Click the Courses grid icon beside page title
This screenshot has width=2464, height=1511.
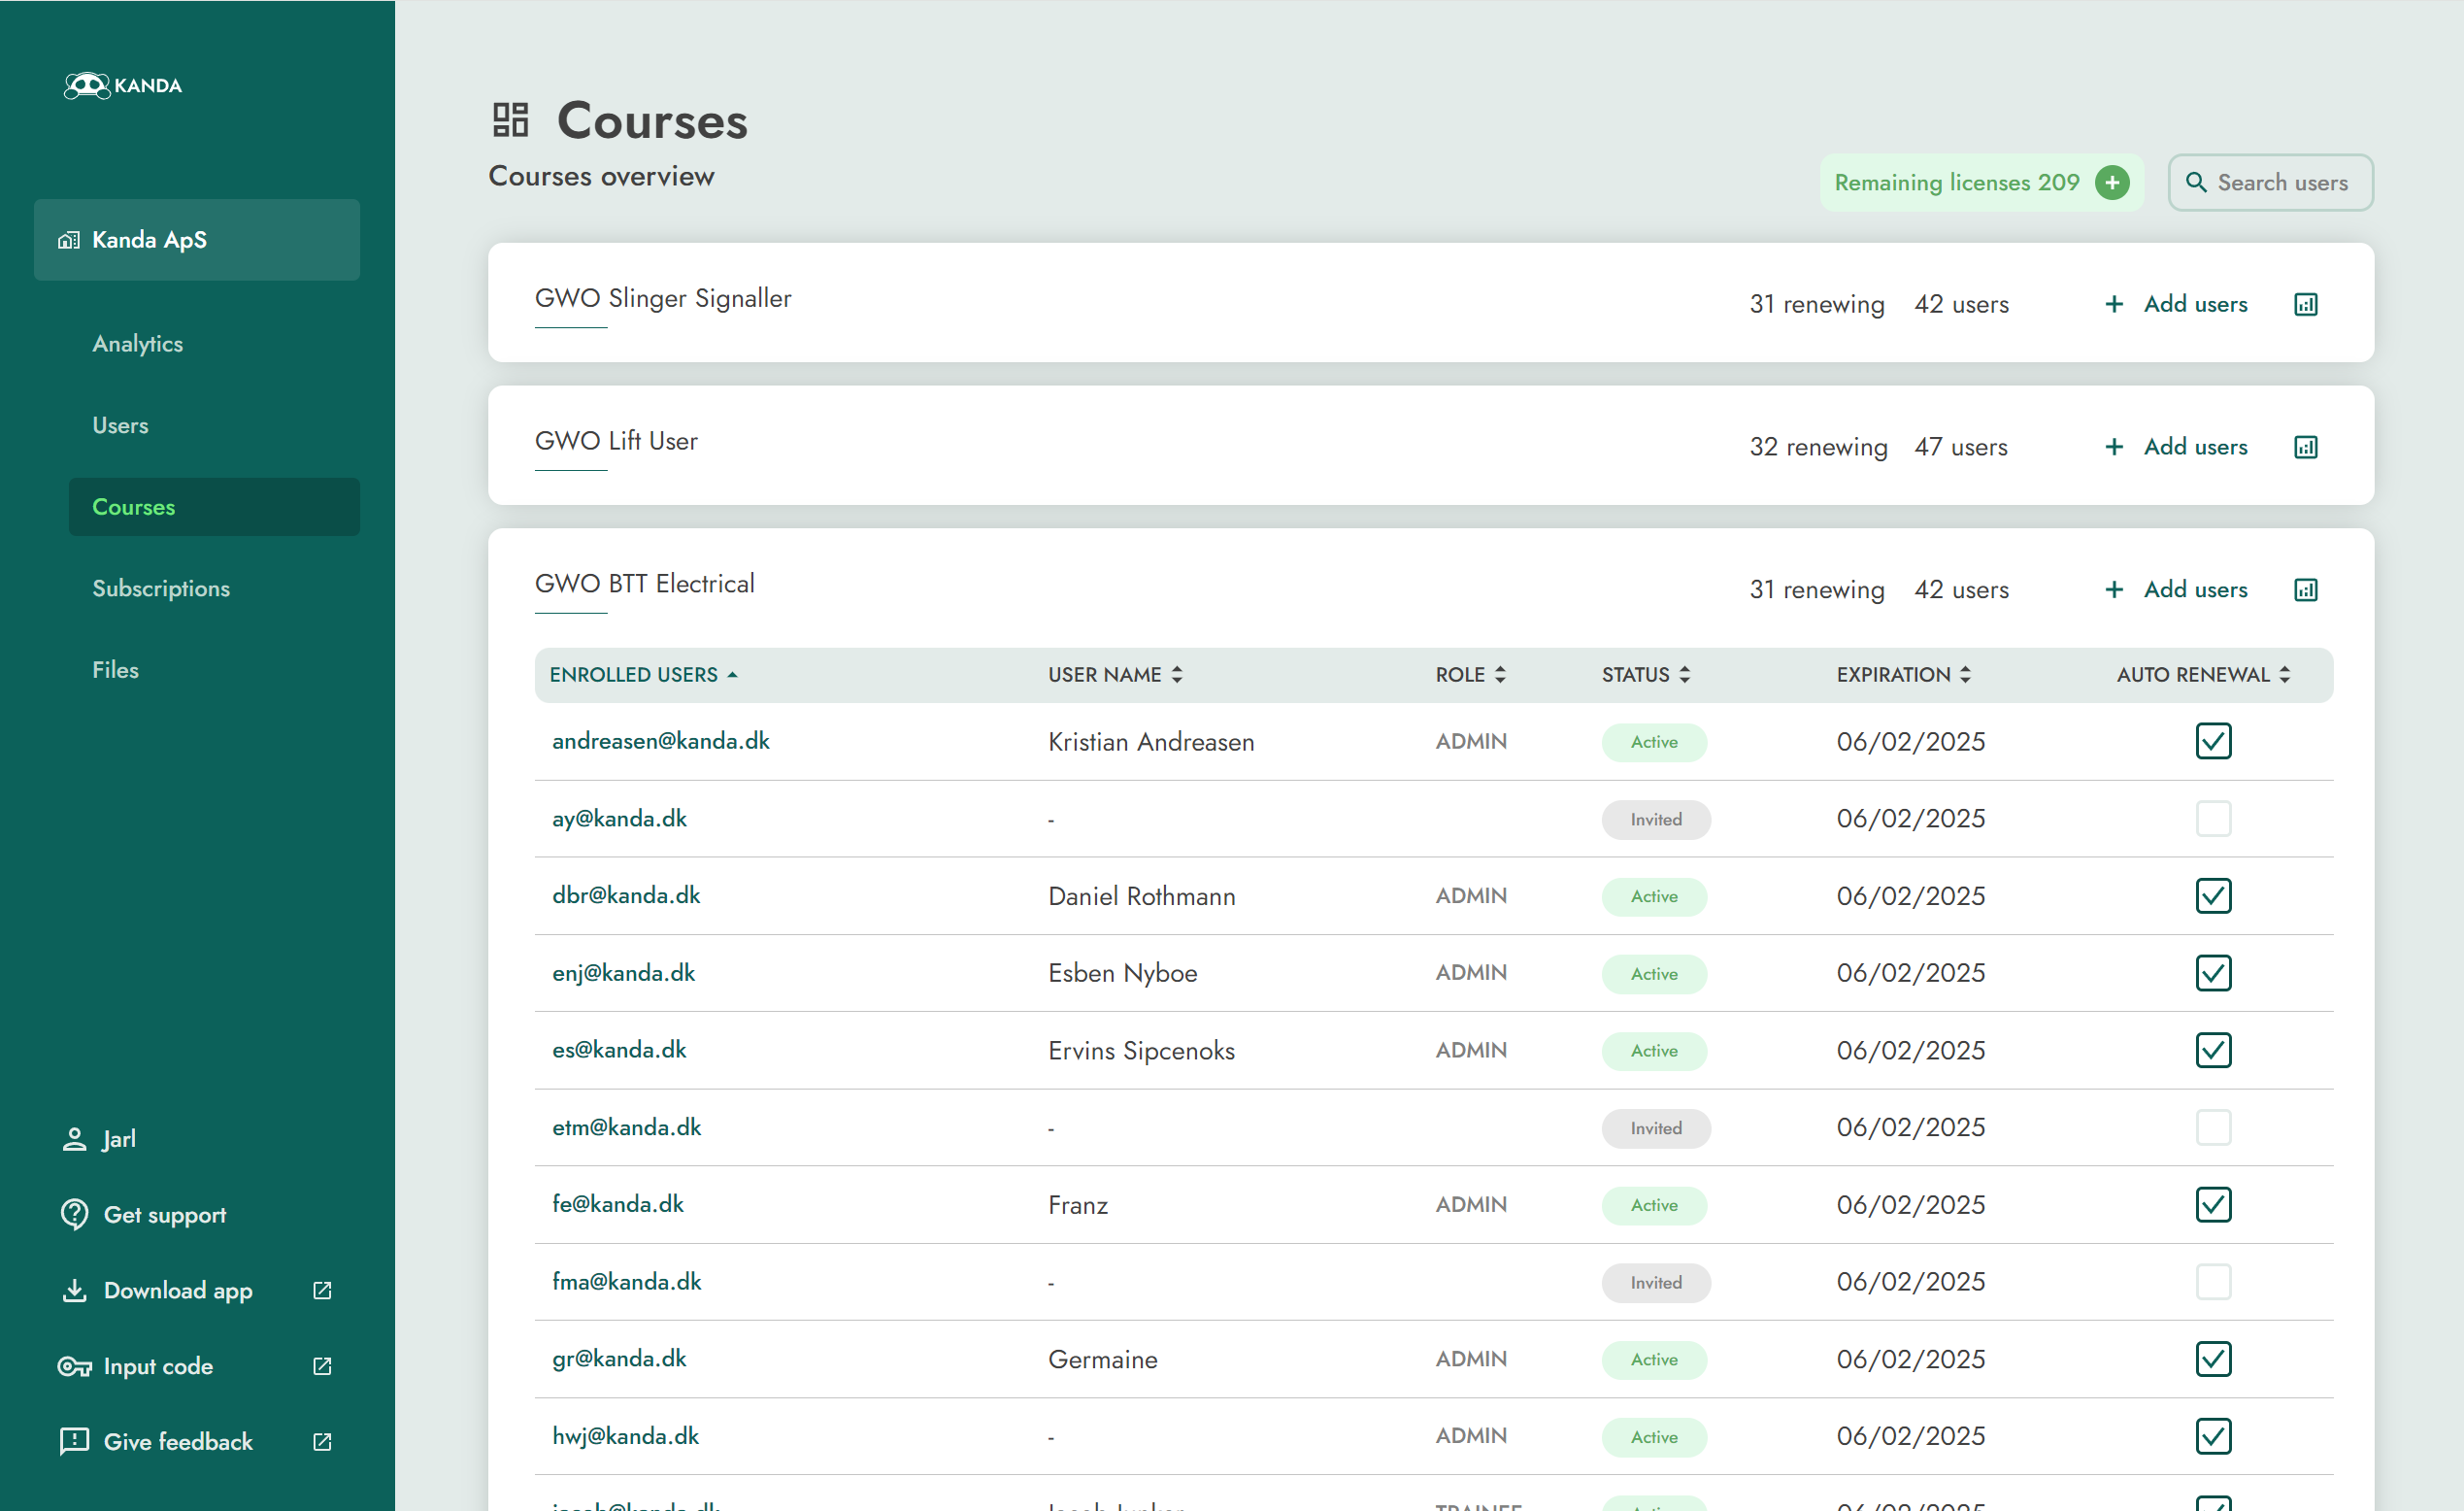click(510, 119)
